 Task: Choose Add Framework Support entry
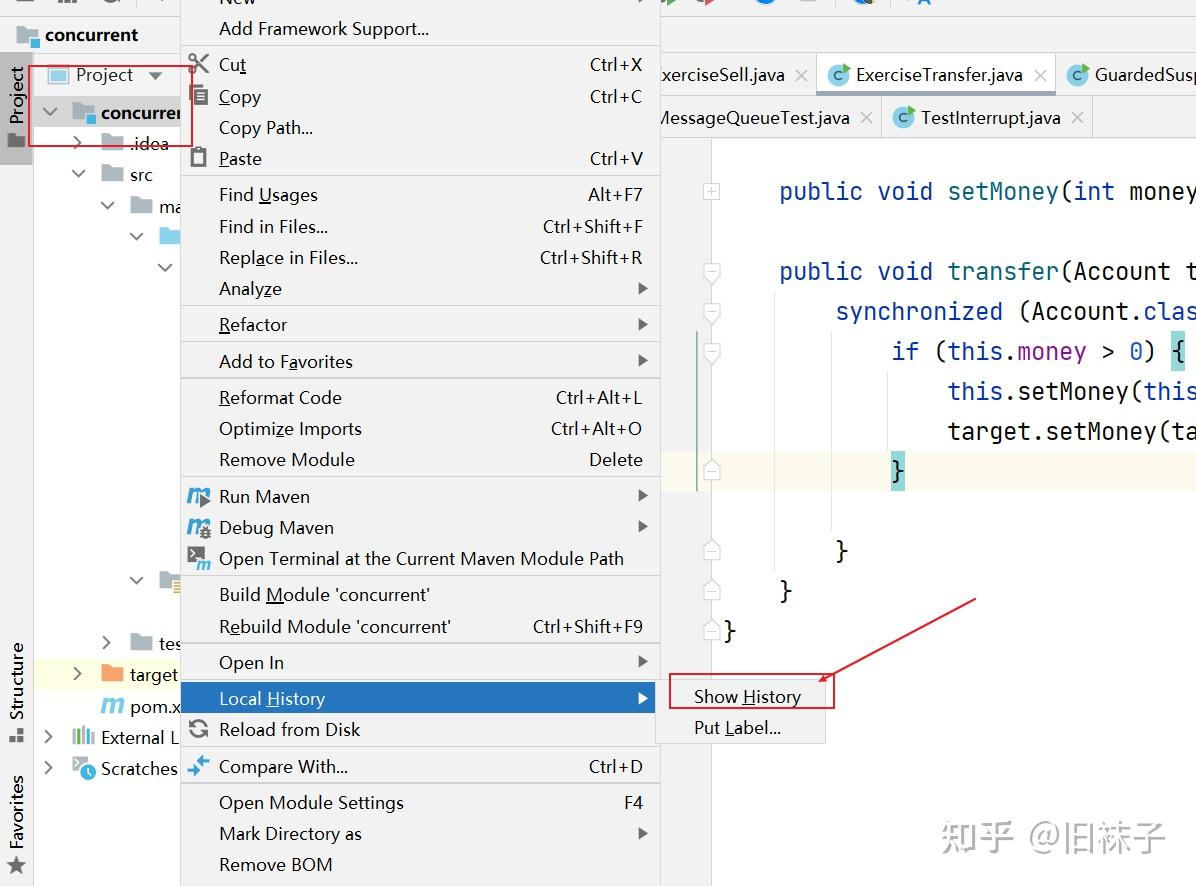(x=420, y=29)
